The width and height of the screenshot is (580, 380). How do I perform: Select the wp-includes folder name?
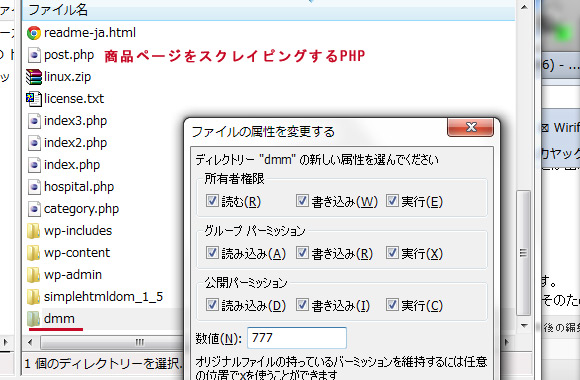pos(78,231)
